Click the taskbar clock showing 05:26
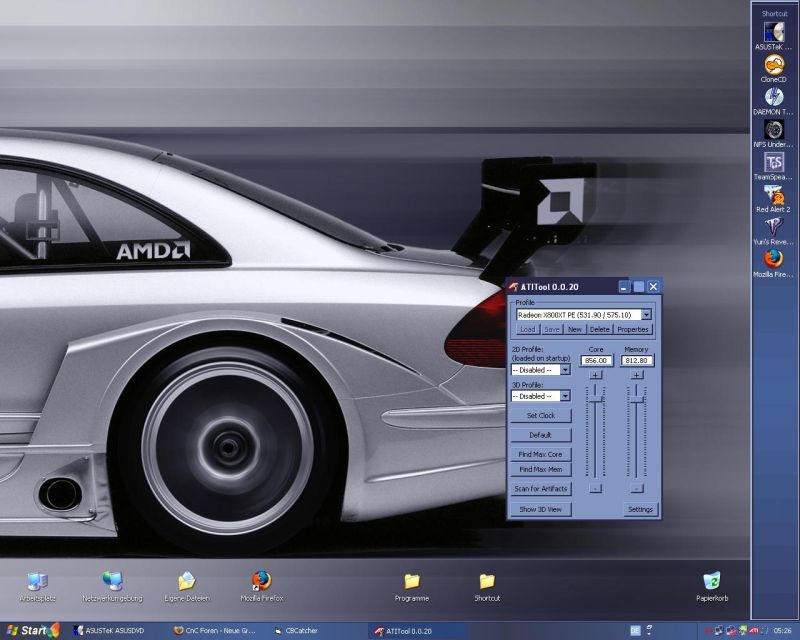This screenshot has height=640, width=800. 782,631
